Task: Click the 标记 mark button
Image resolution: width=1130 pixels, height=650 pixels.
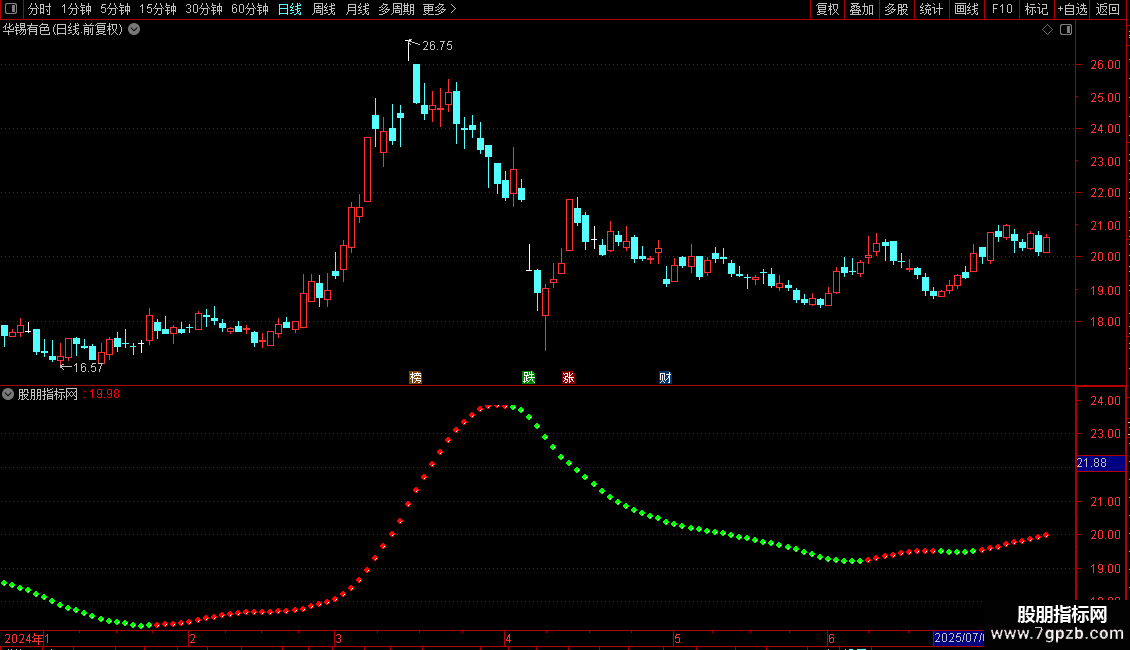Action: [1036, 9]
